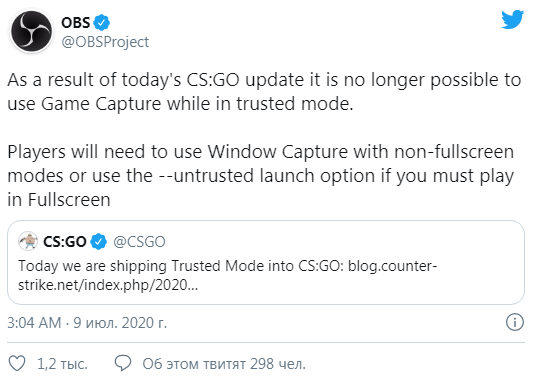Open the date '9 июл. 2020 г.'

(120, 322)
